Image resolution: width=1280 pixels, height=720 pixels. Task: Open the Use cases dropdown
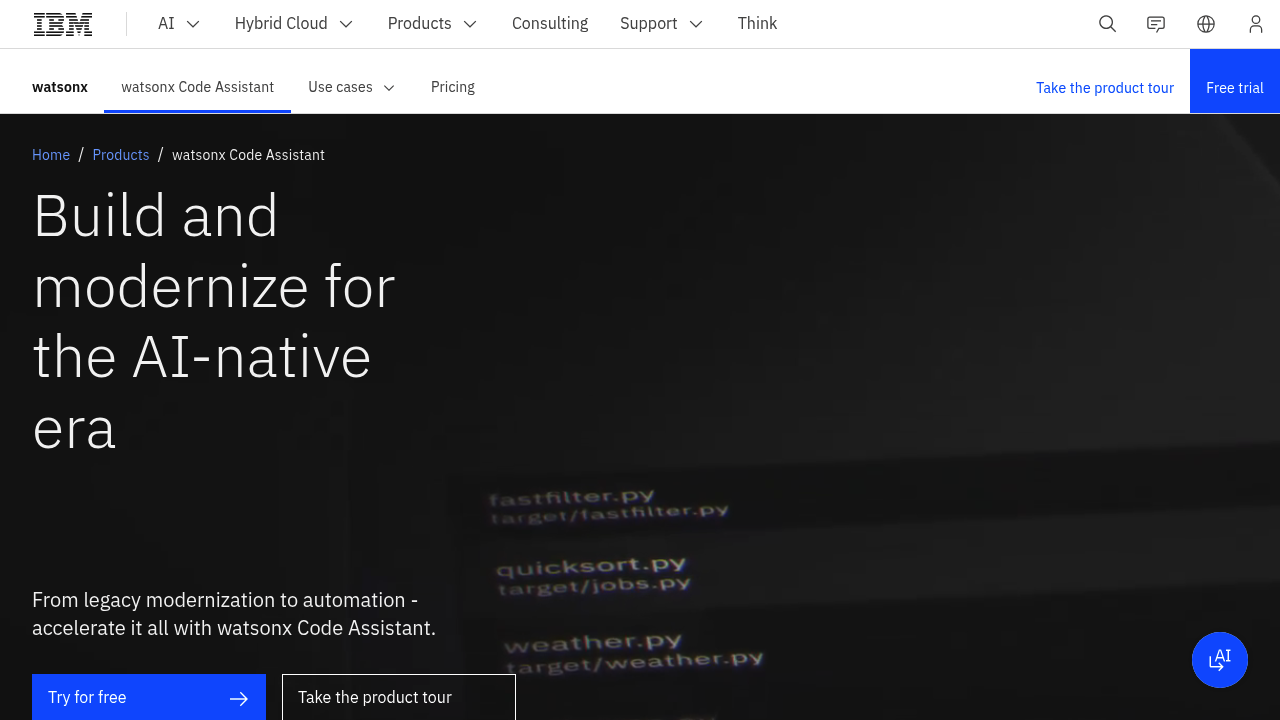351,87
